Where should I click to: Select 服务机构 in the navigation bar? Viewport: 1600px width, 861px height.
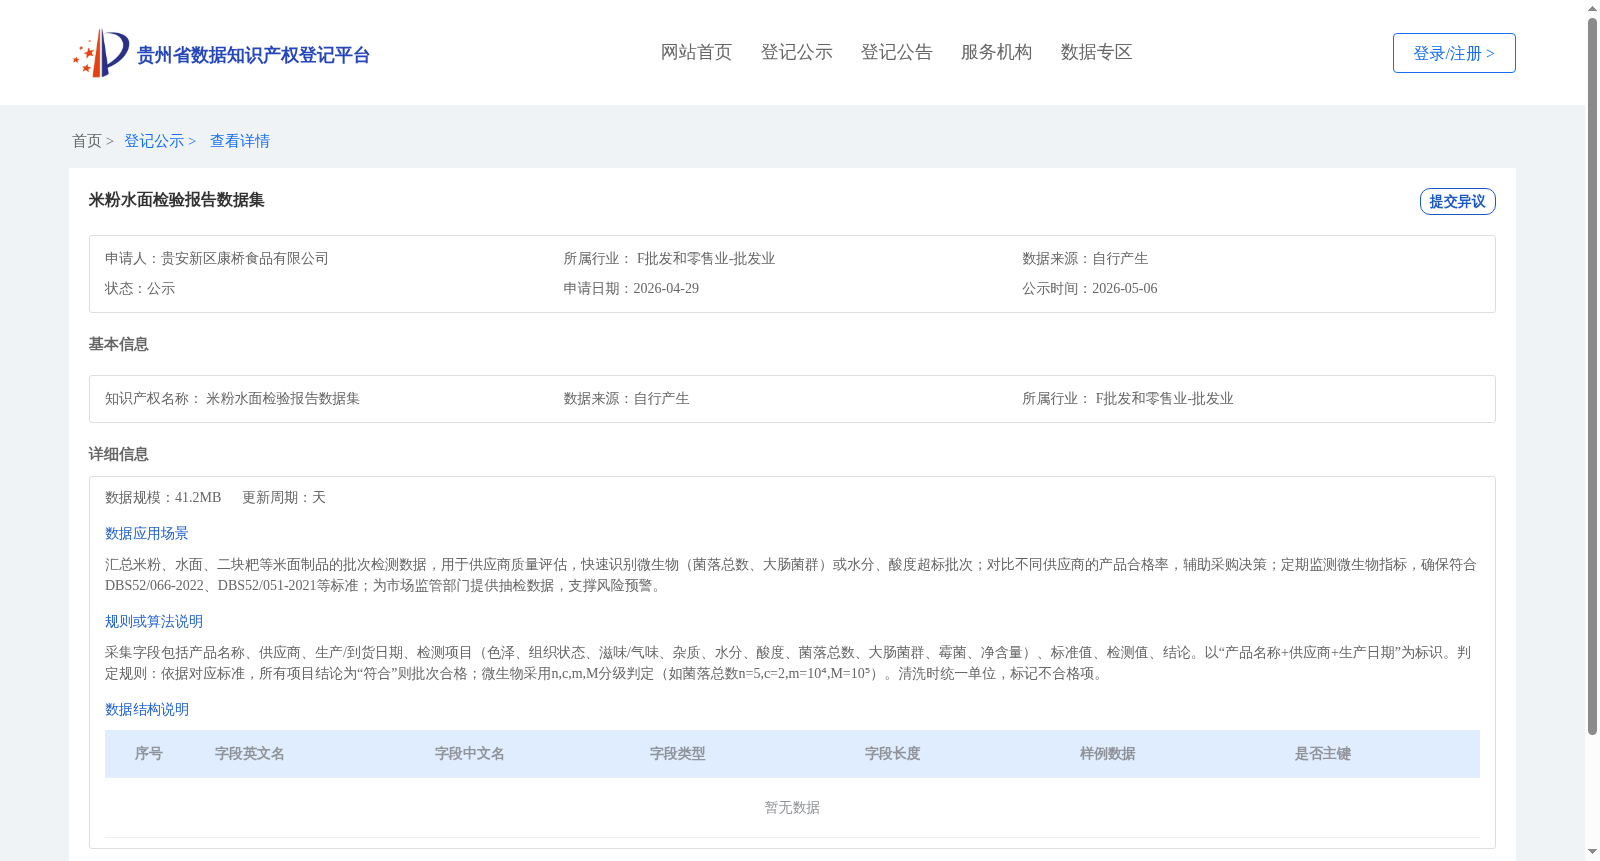pos(996,52)
